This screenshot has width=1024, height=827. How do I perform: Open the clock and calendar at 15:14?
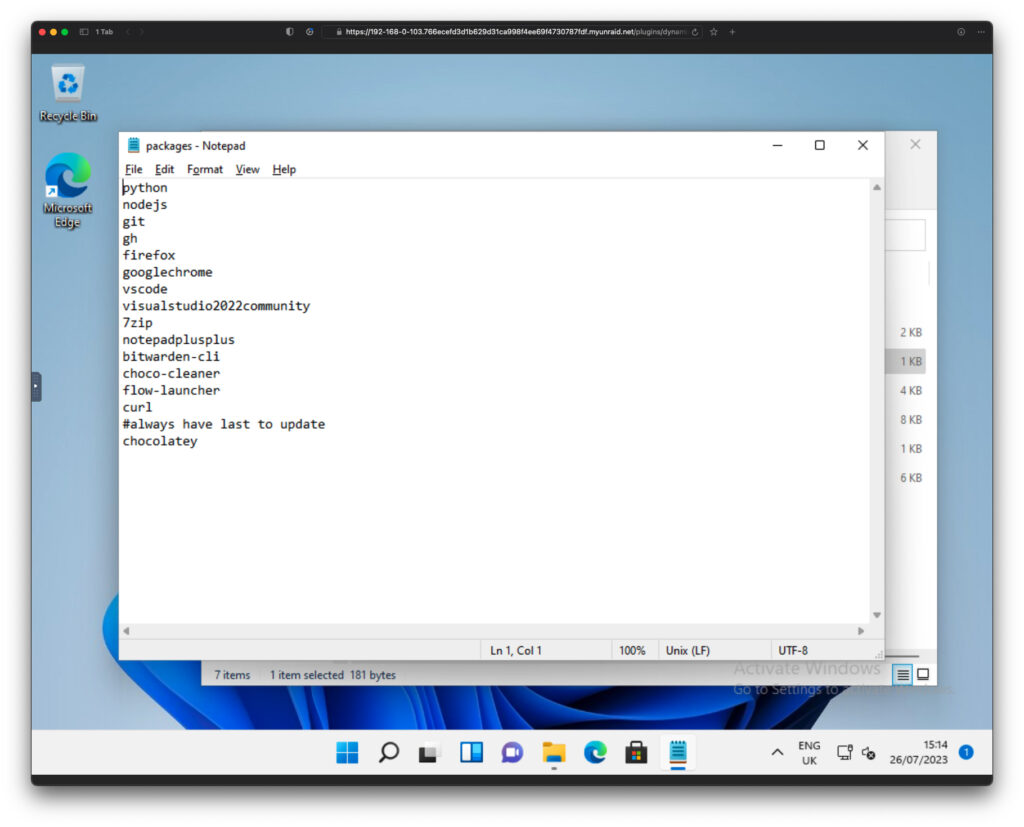tap(919, 753)
